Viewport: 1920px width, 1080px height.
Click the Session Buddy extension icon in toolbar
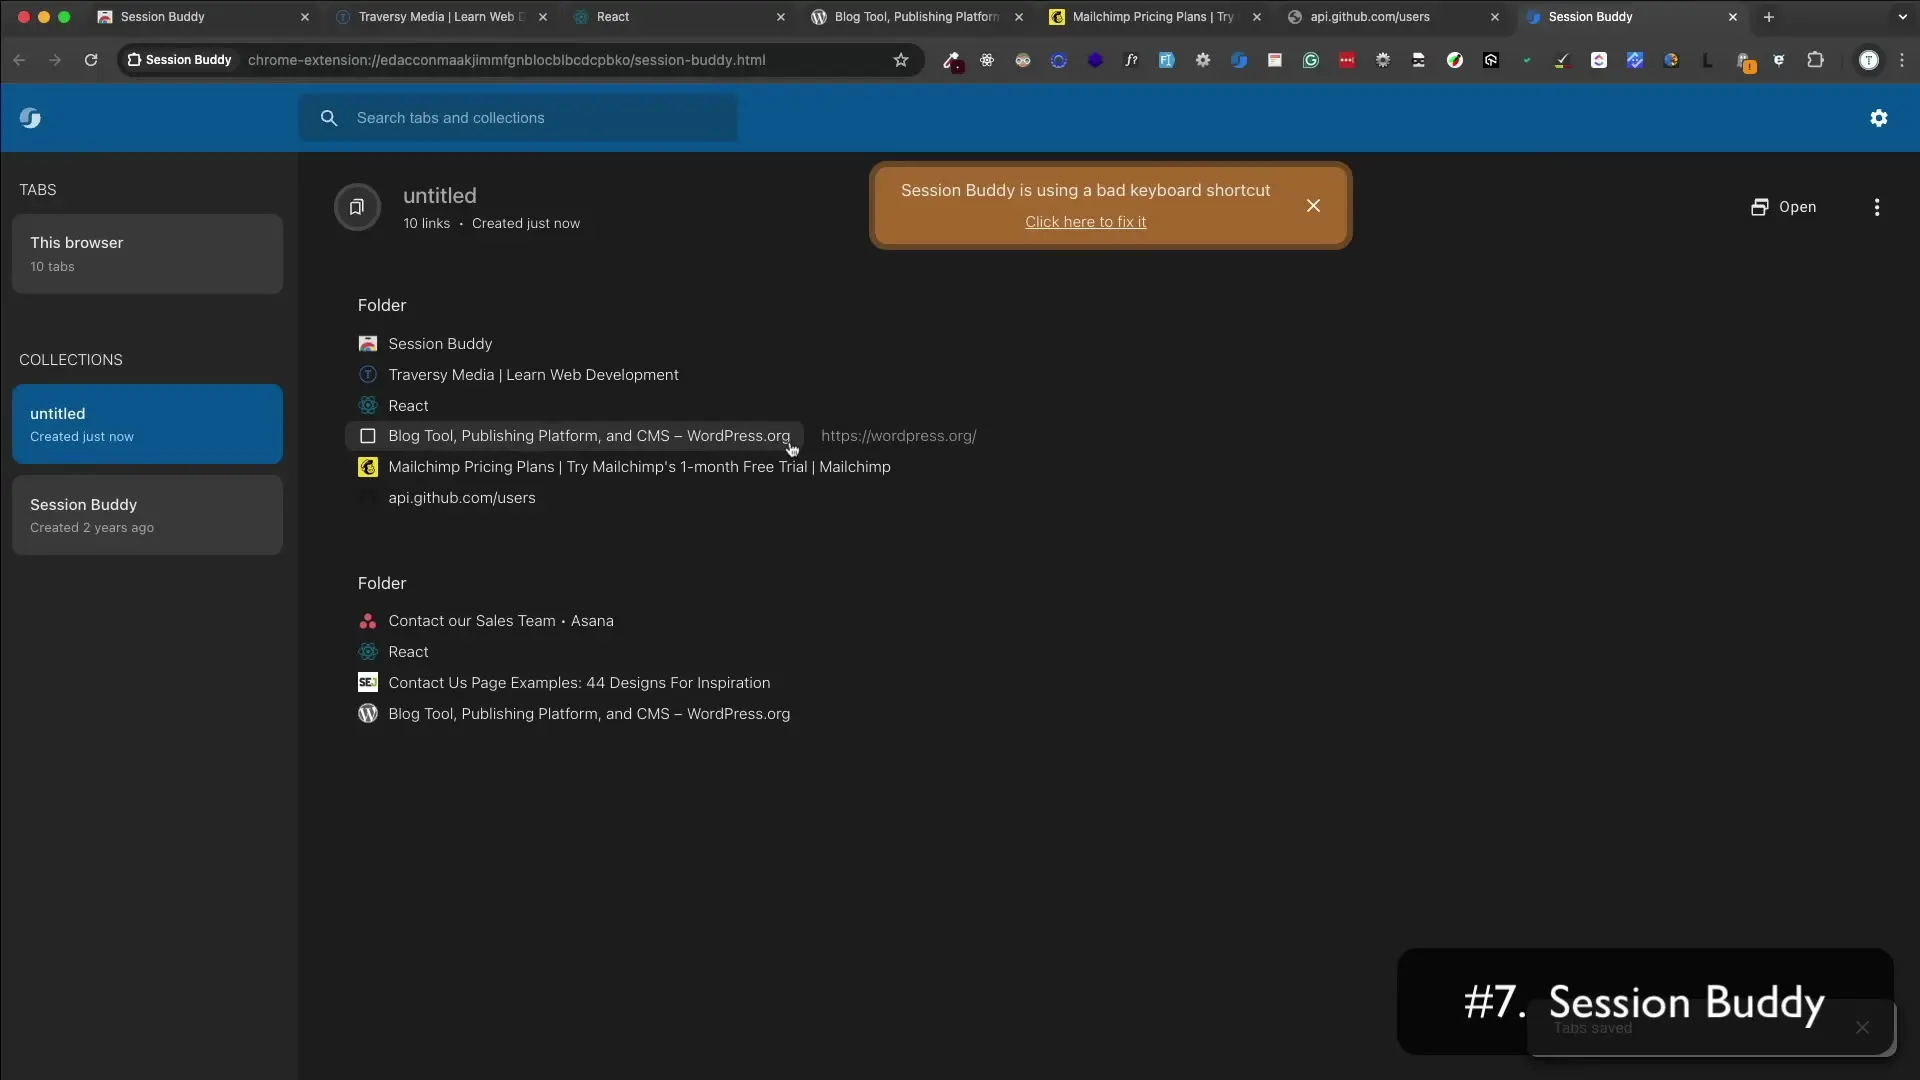1239,60
